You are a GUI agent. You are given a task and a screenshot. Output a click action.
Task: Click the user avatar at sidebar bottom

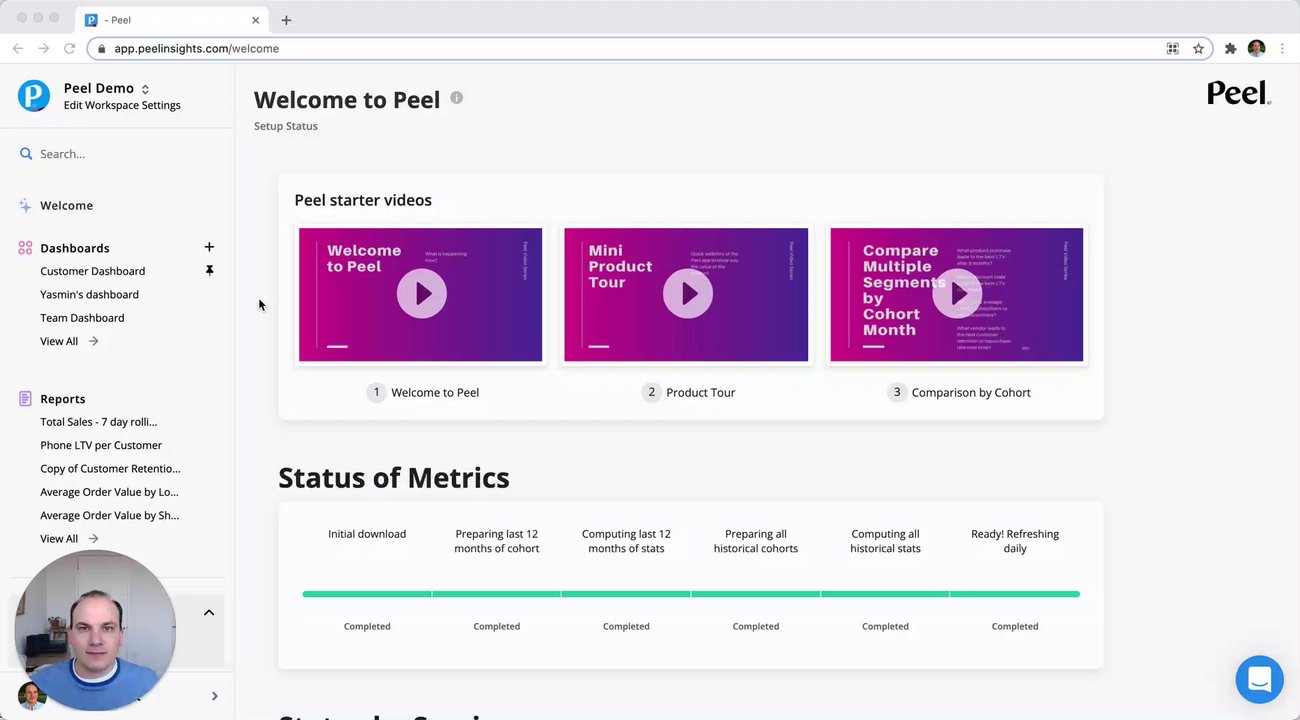[32, 696]
